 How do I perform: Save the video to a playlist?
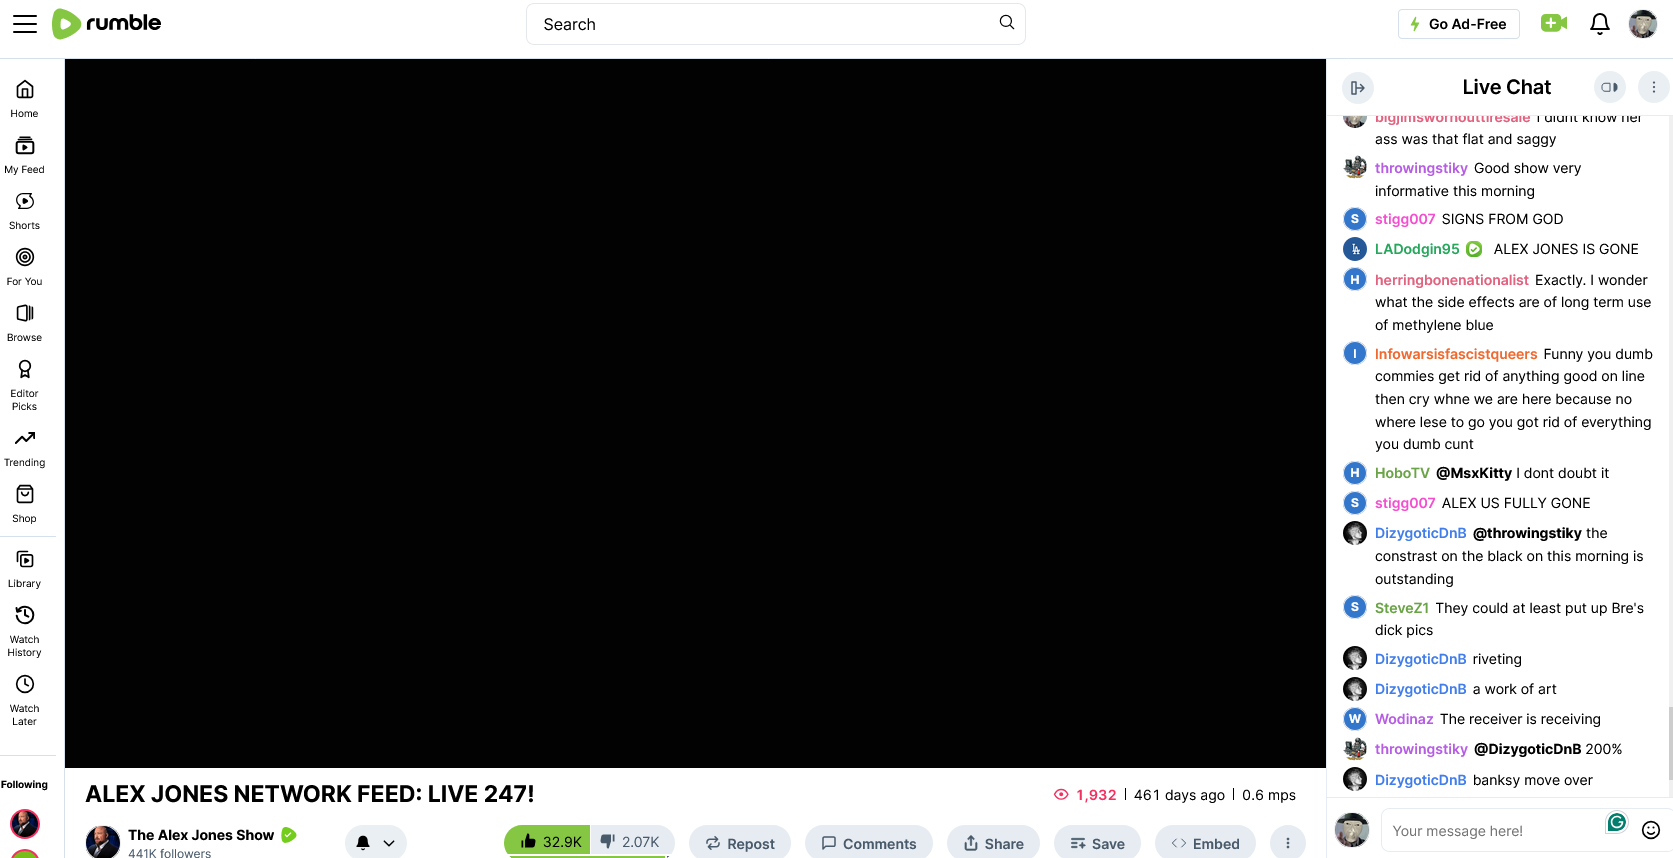[x=1097, y=843]
